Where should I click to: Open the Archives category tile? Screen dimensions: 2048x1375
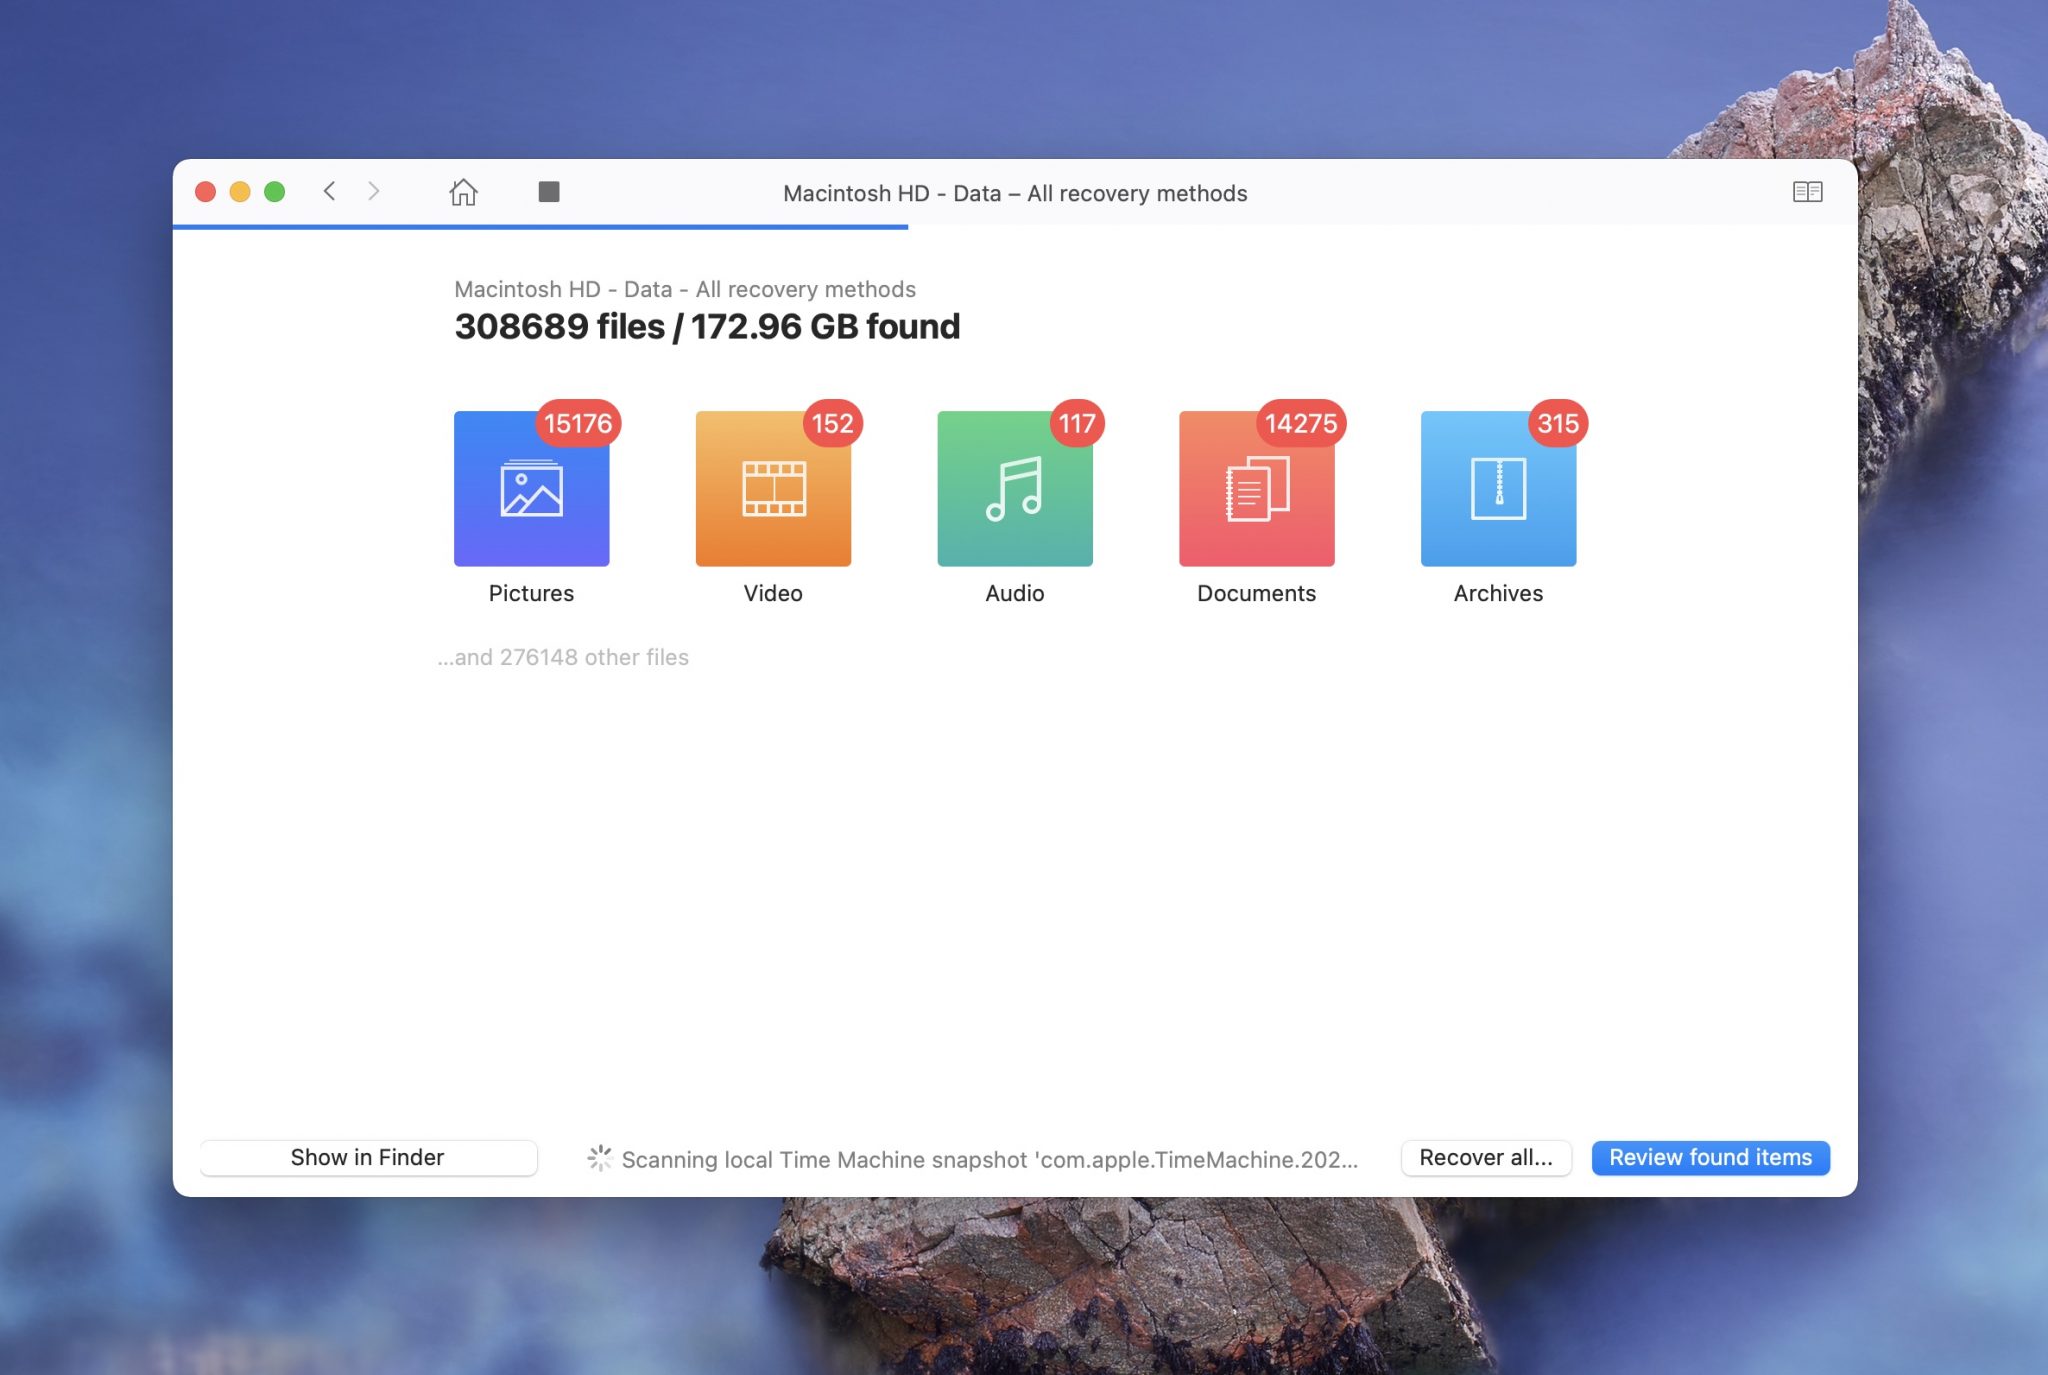pos(1498,489)
